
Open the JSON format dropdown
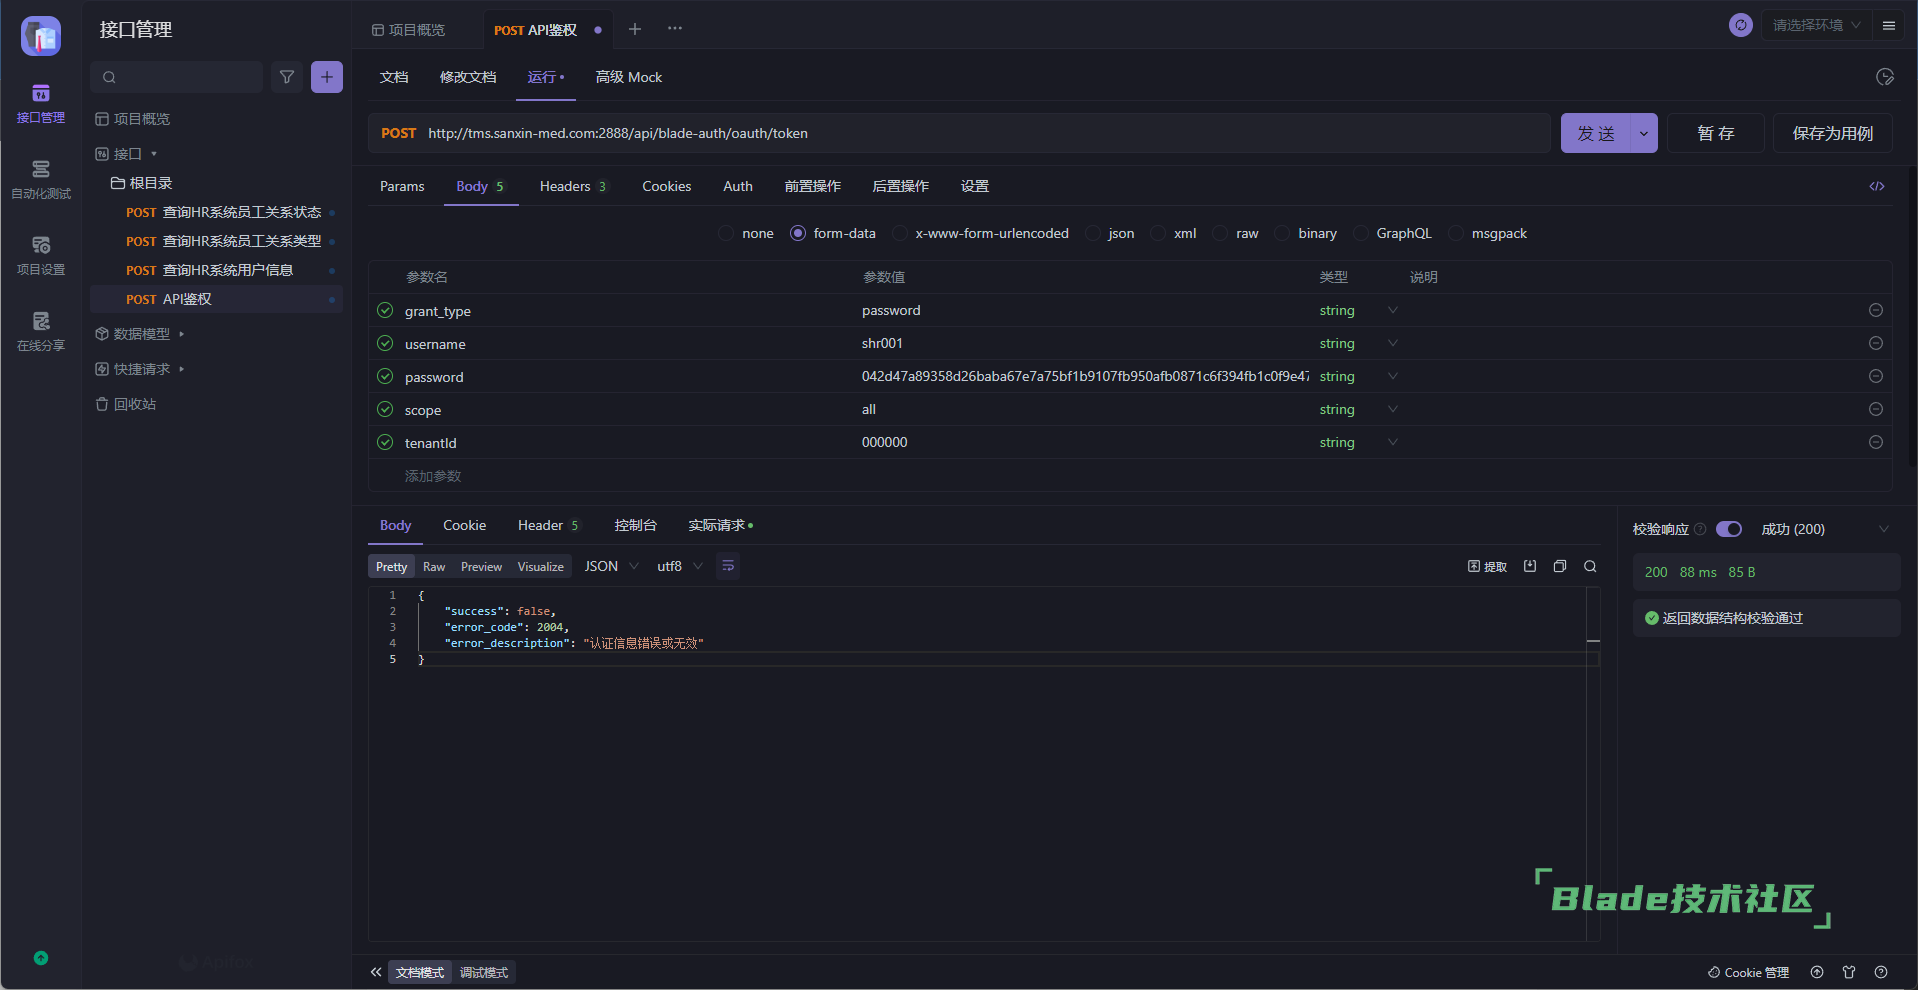pos(611,566)
